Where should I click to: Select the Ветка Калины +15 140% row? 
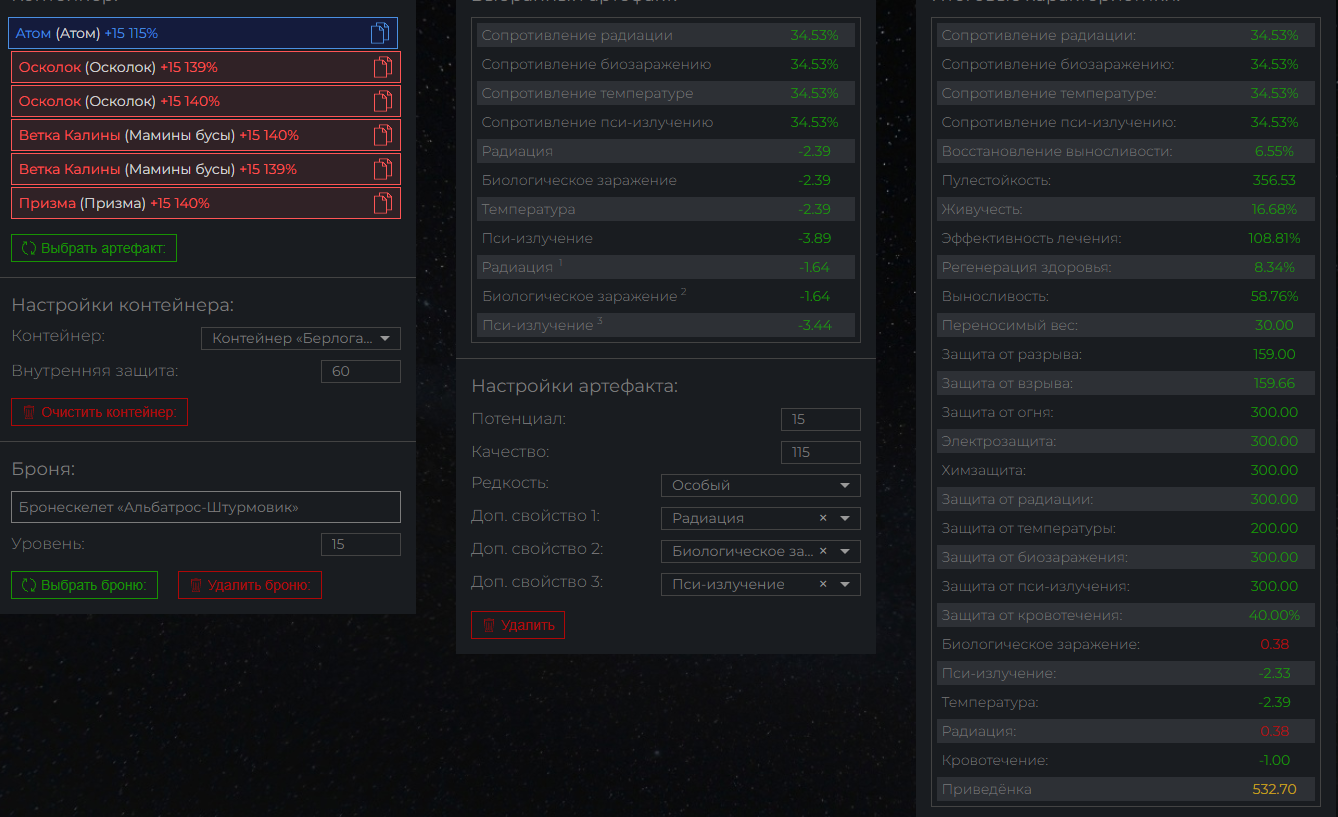206,136
